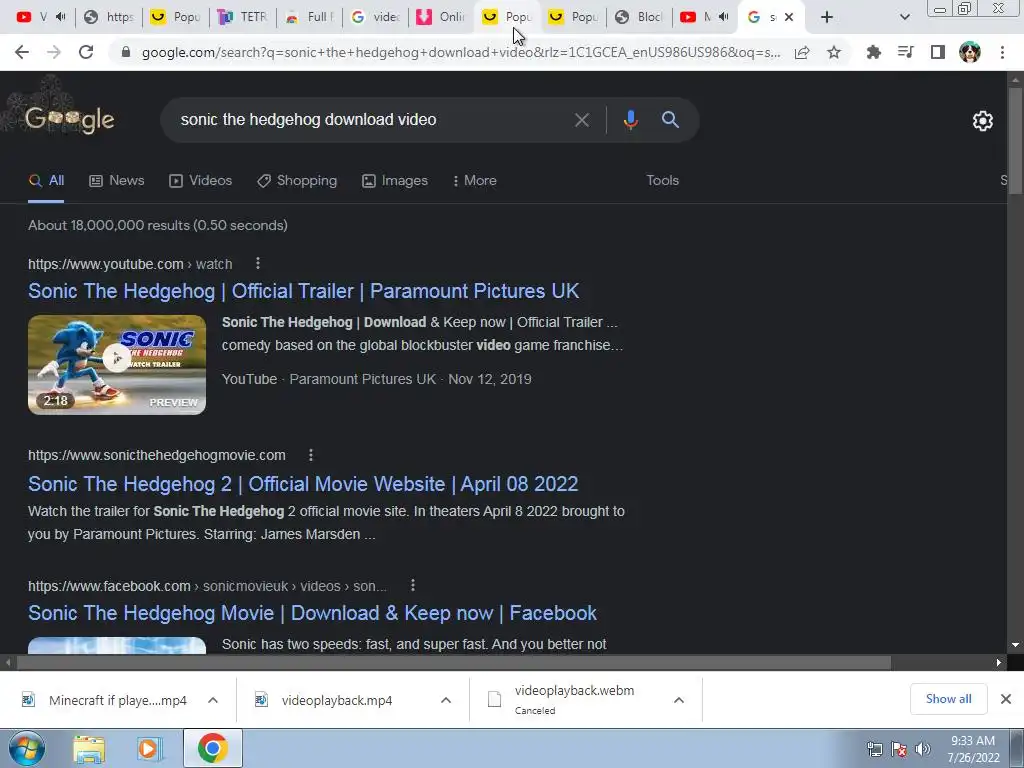Select the Images search filter

click(x=395, y=181)
